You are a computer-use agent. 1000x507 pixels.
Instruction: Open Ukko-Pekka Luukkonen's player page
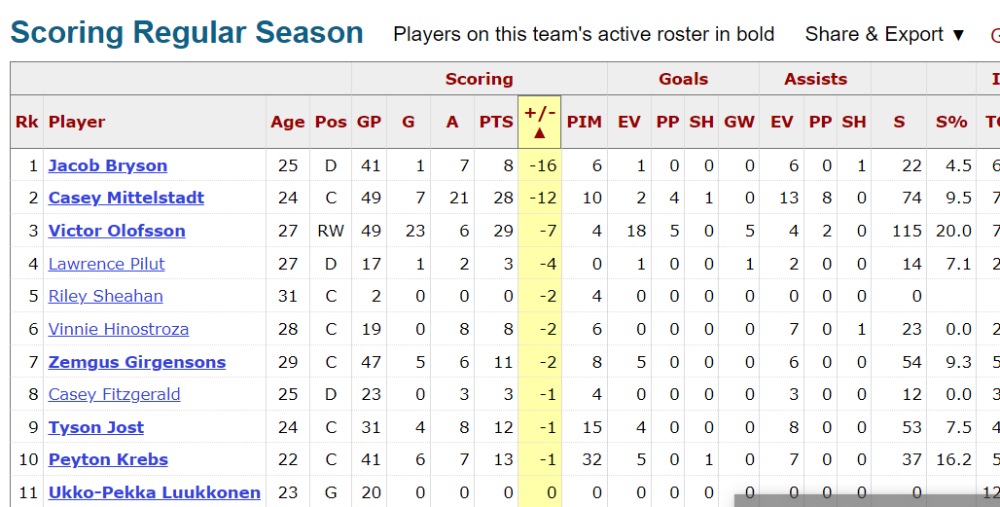click(x=154, y=493)
